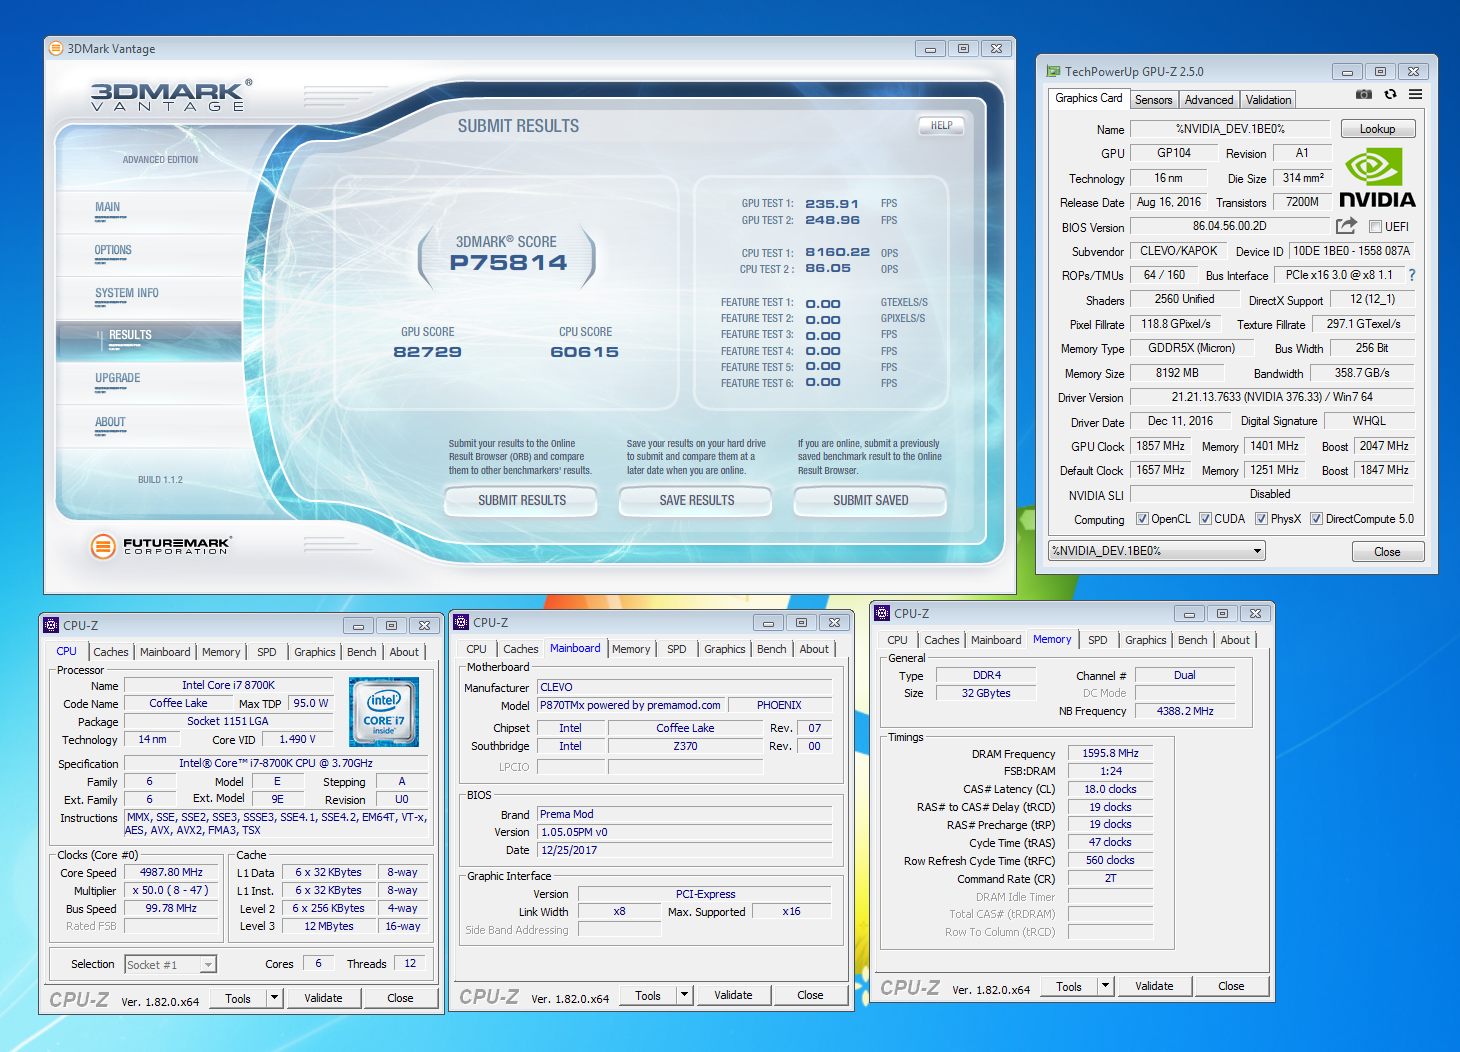
Task: Click the Core Speed value field
Action: click(x=171, y=873)
